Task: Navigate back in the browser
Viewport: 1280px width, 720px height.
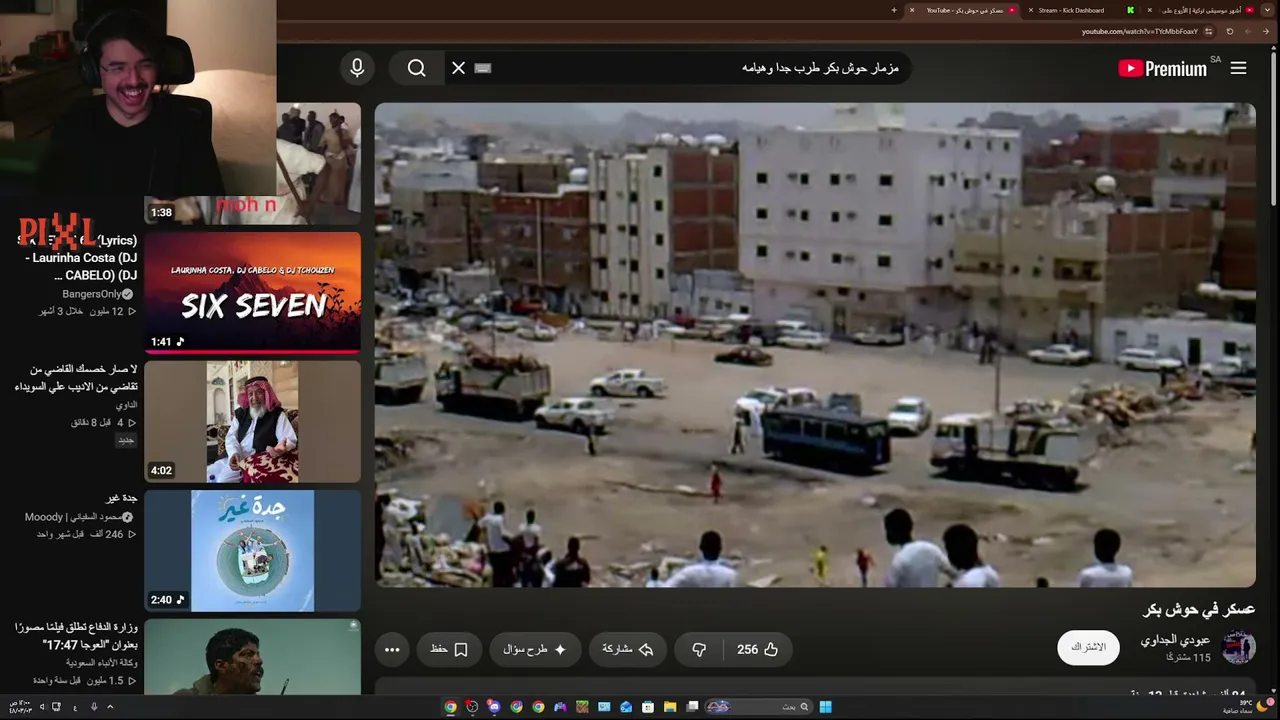Action: click(1266, 31)
